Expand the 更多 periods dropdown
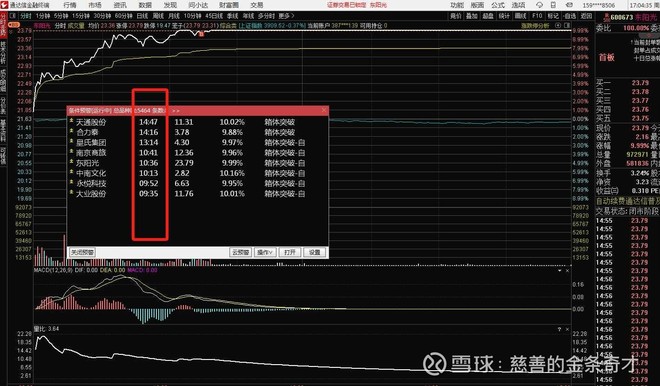The height and width of the screenshot is (386, 660). point(286,16)
